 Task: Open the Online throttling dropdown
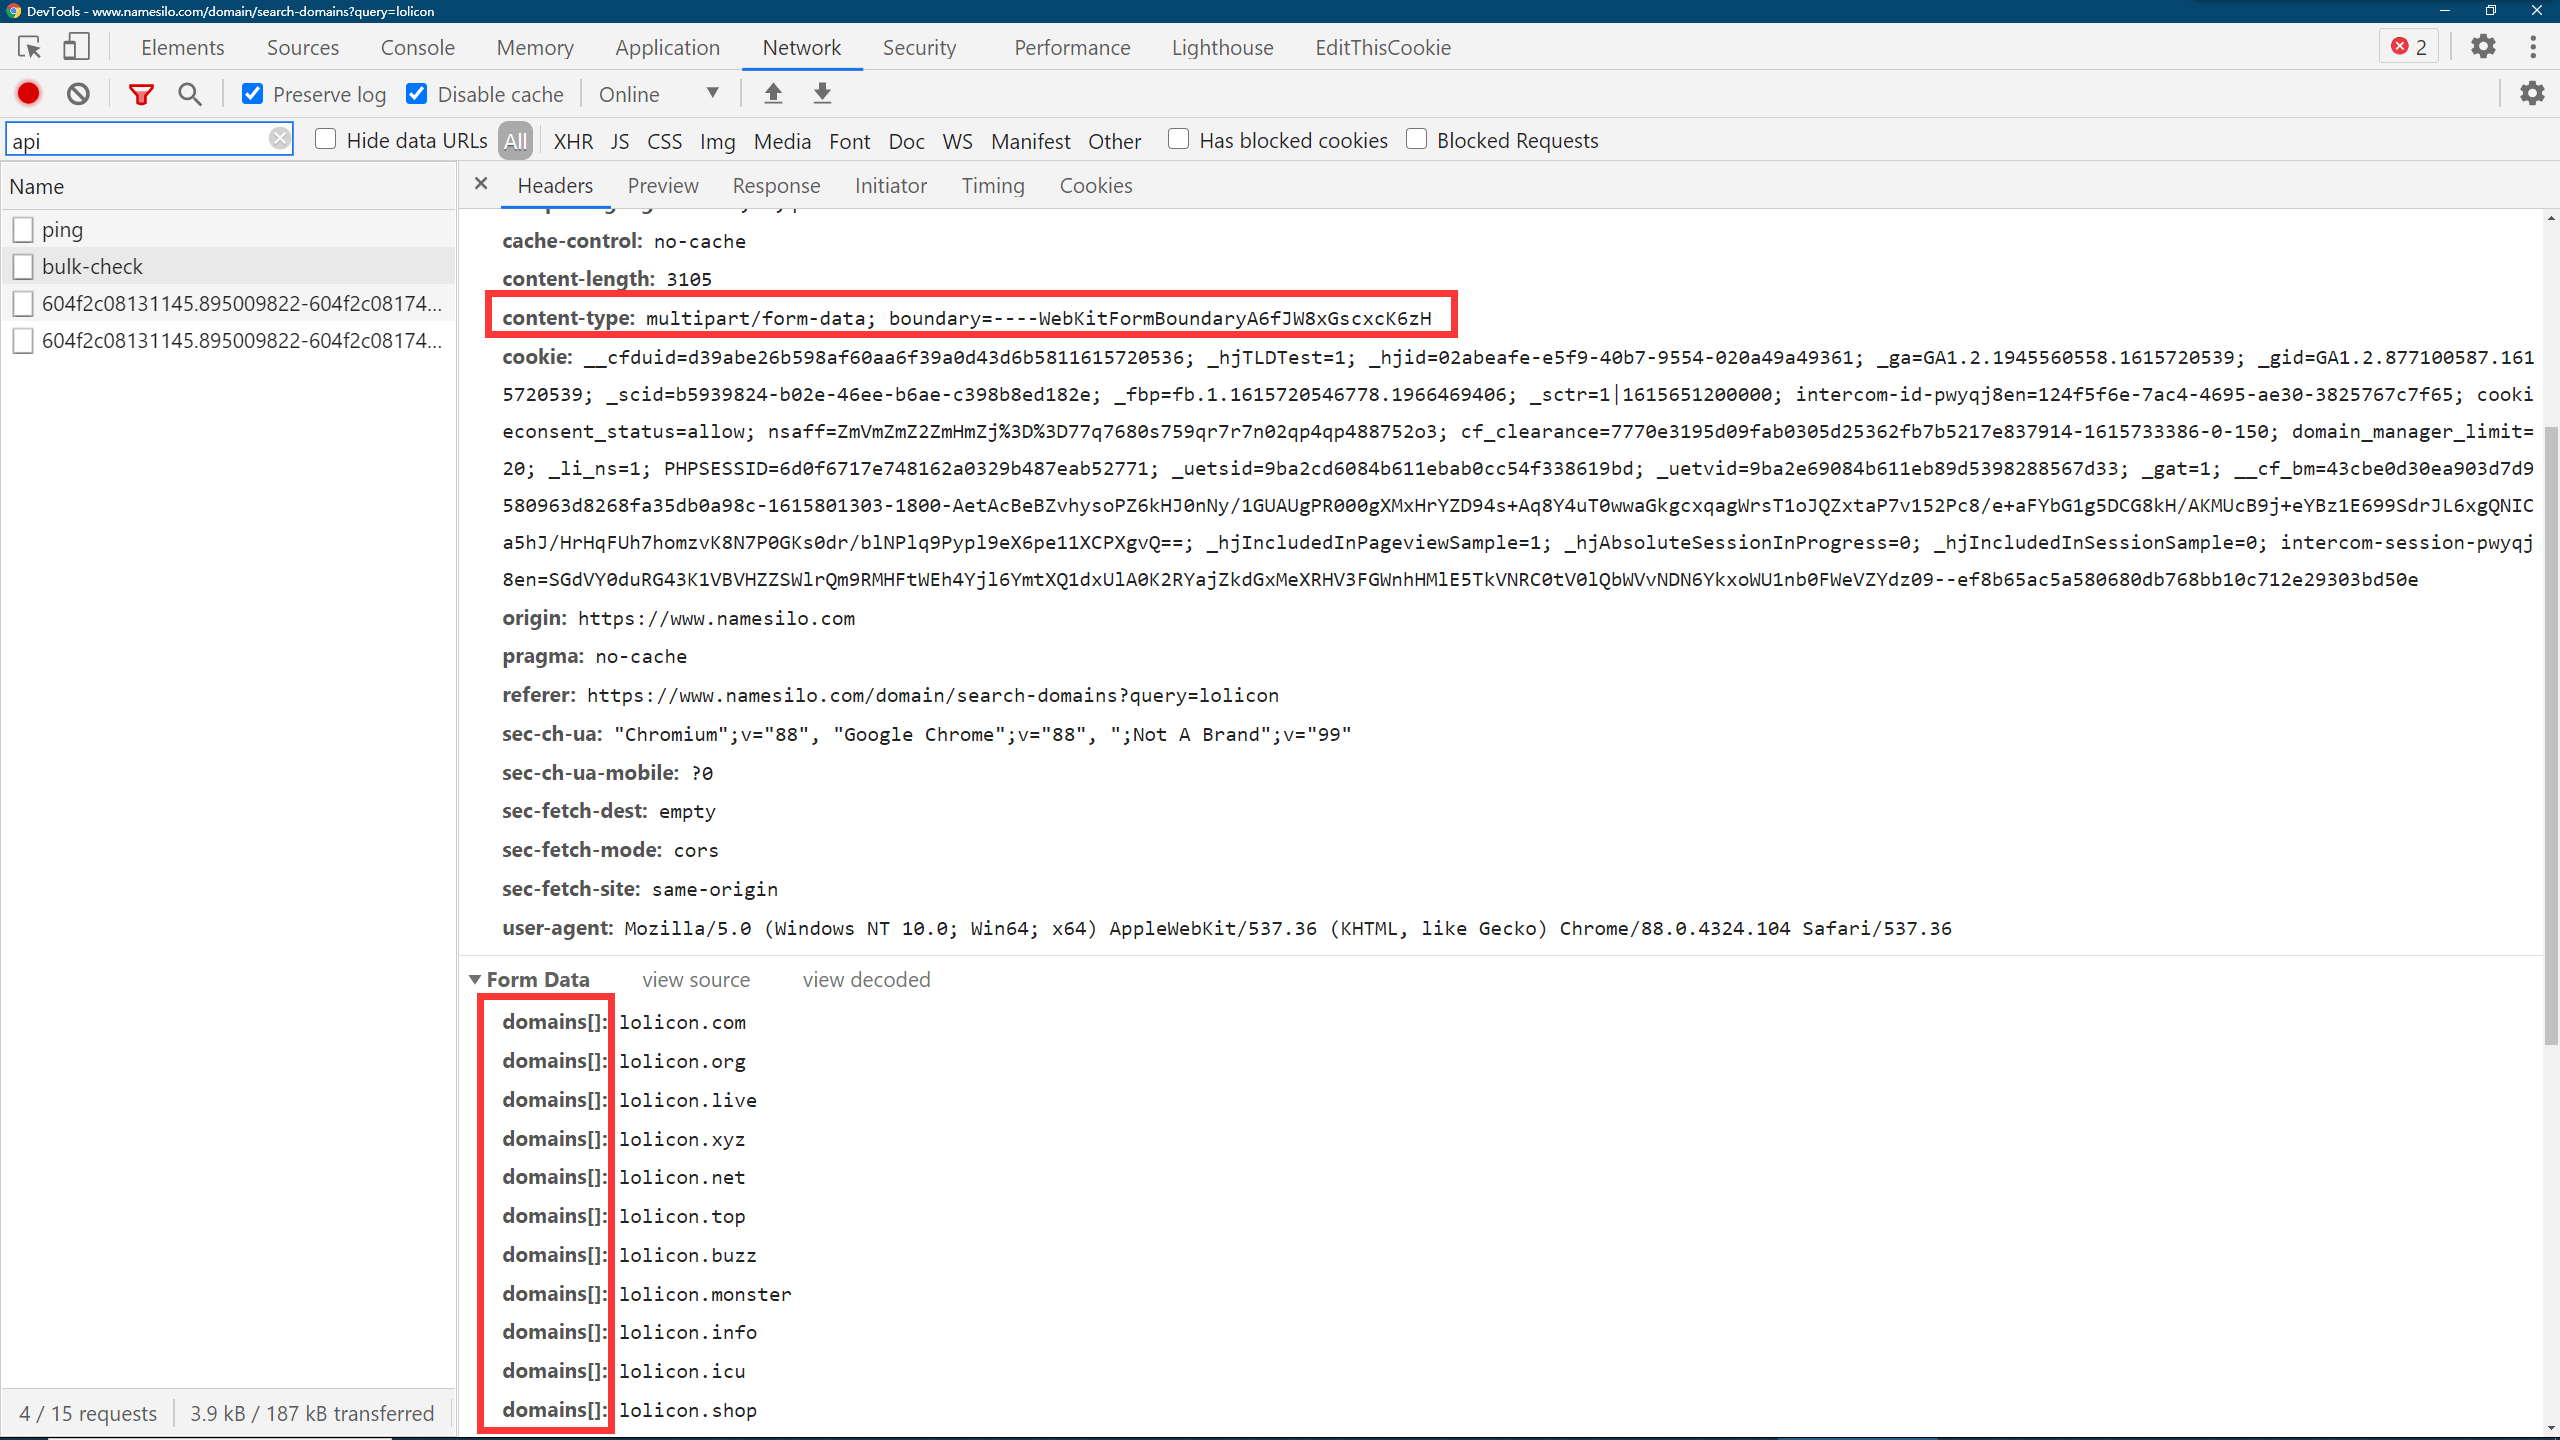[658, 94]
